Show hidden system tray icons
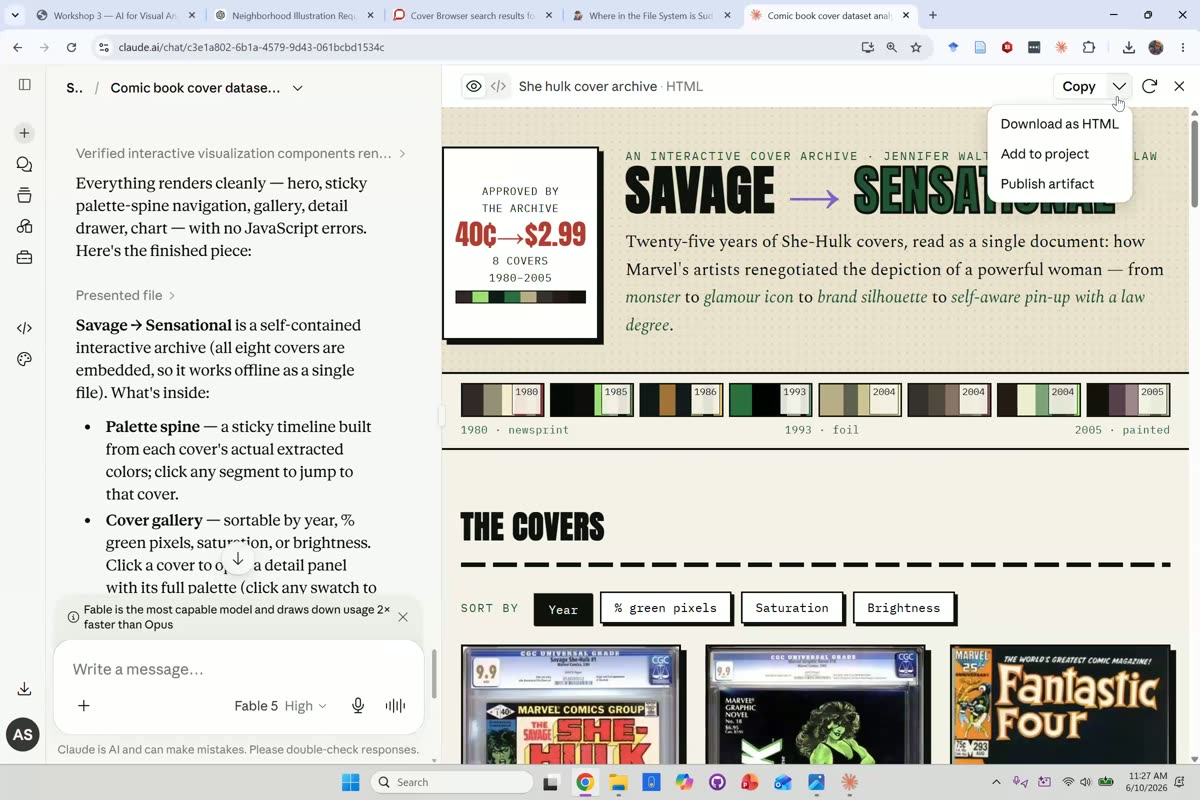Image resolution: width=1200 pixels, height=800 pixels. 996,782
